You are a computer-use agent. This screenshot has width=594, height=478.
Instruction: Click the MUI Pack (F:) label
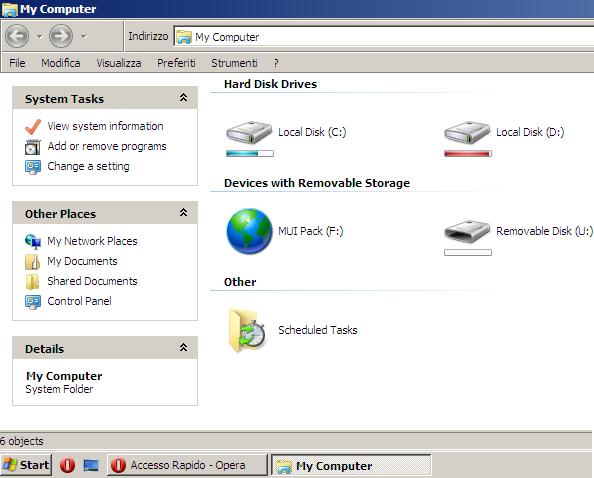(311, 231)
